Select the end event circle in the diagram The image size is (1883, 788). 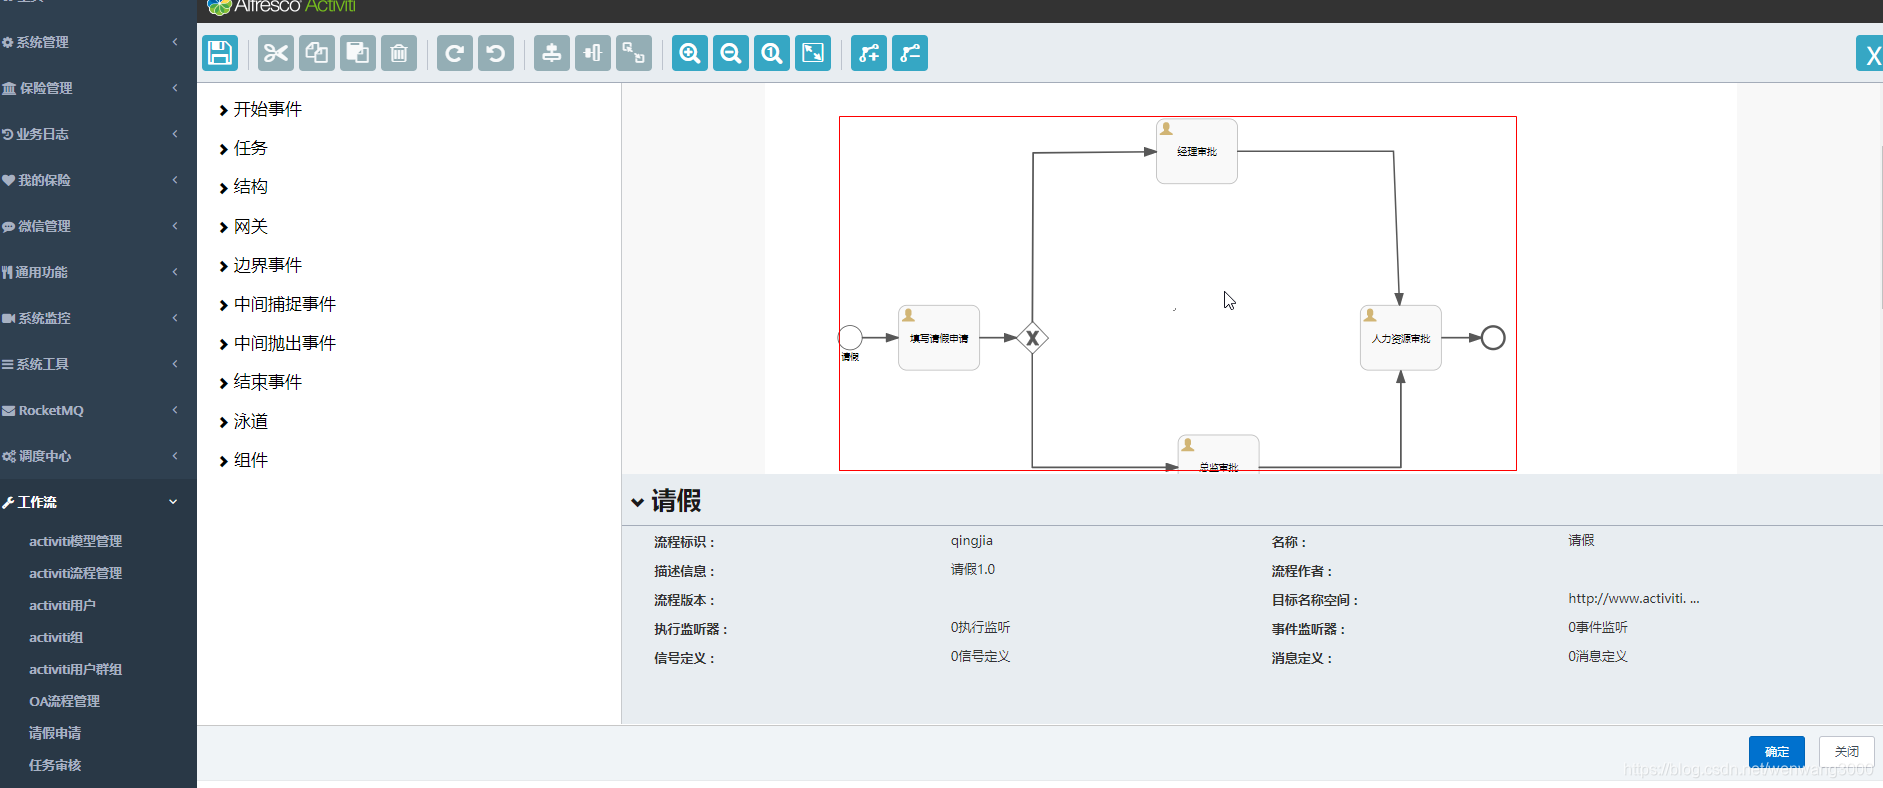tap(1493, 338)
